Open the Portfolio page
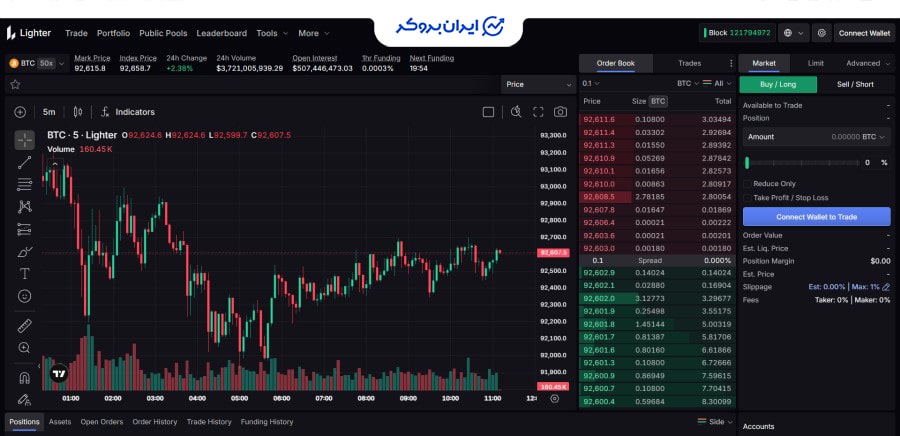 [x=113, y=33]
